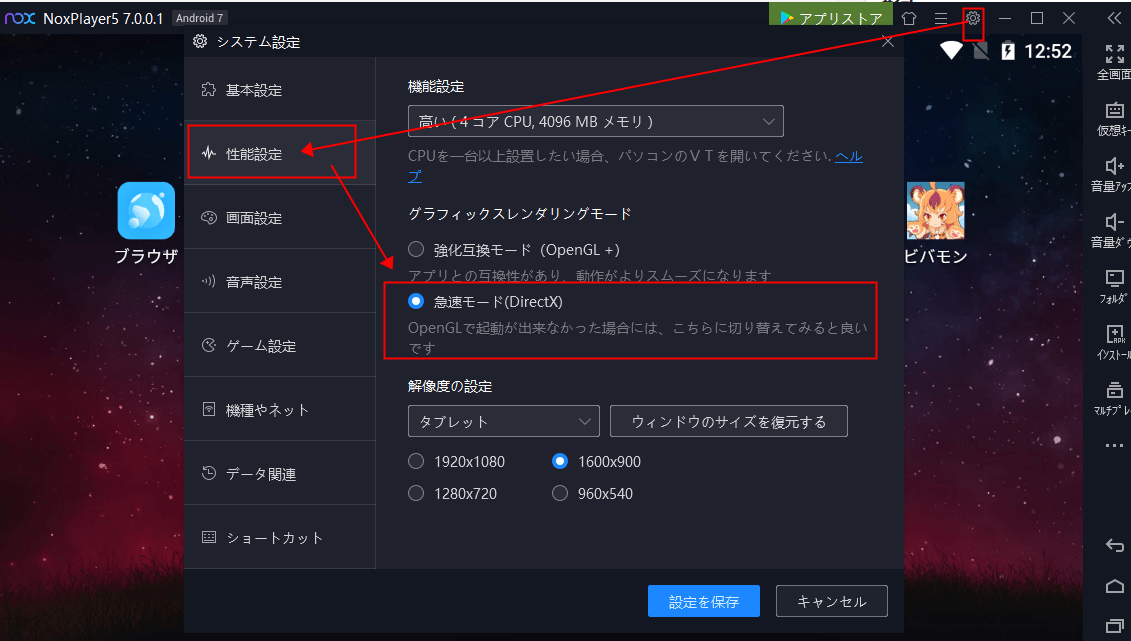
Task: Click the キャンセル cancel button
Action: (832, 601)
